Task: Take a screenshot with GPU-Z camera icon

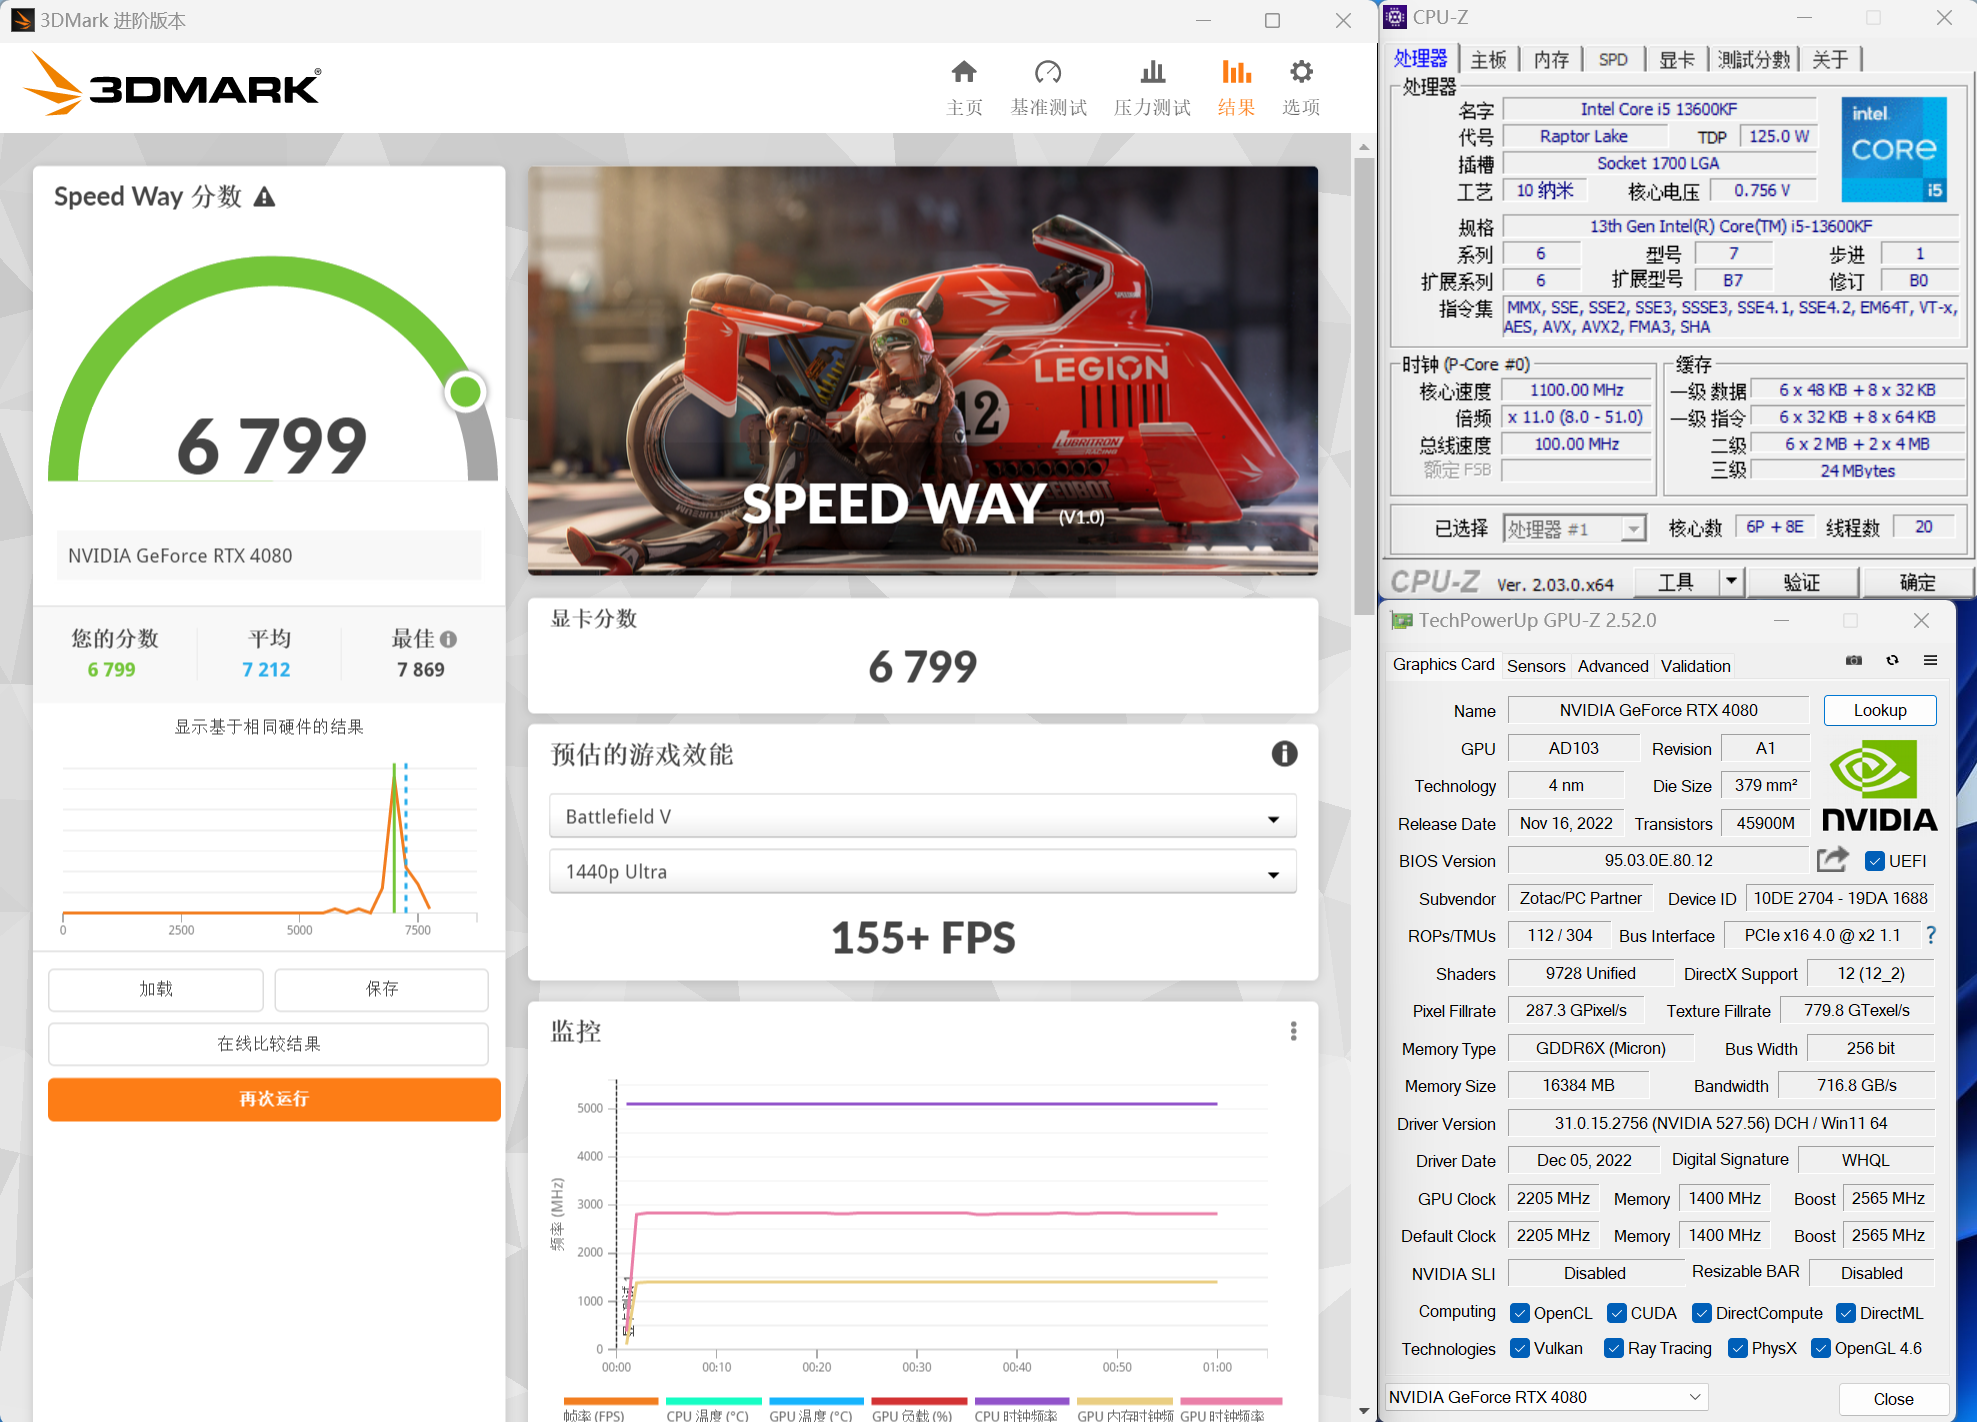Action: pos(1852,660)
